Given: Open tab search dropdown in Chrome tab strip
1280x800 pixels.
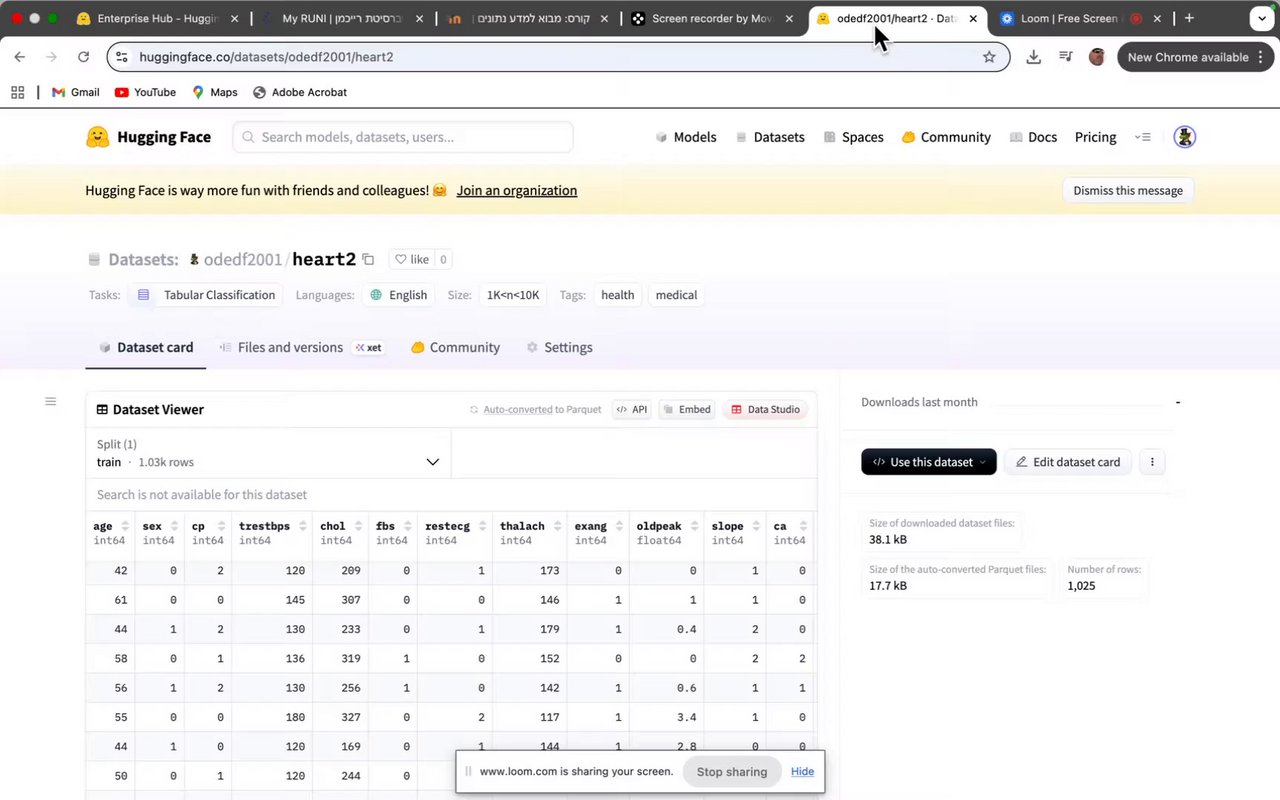Looking at the screenshot, I should coord(1260,18).
